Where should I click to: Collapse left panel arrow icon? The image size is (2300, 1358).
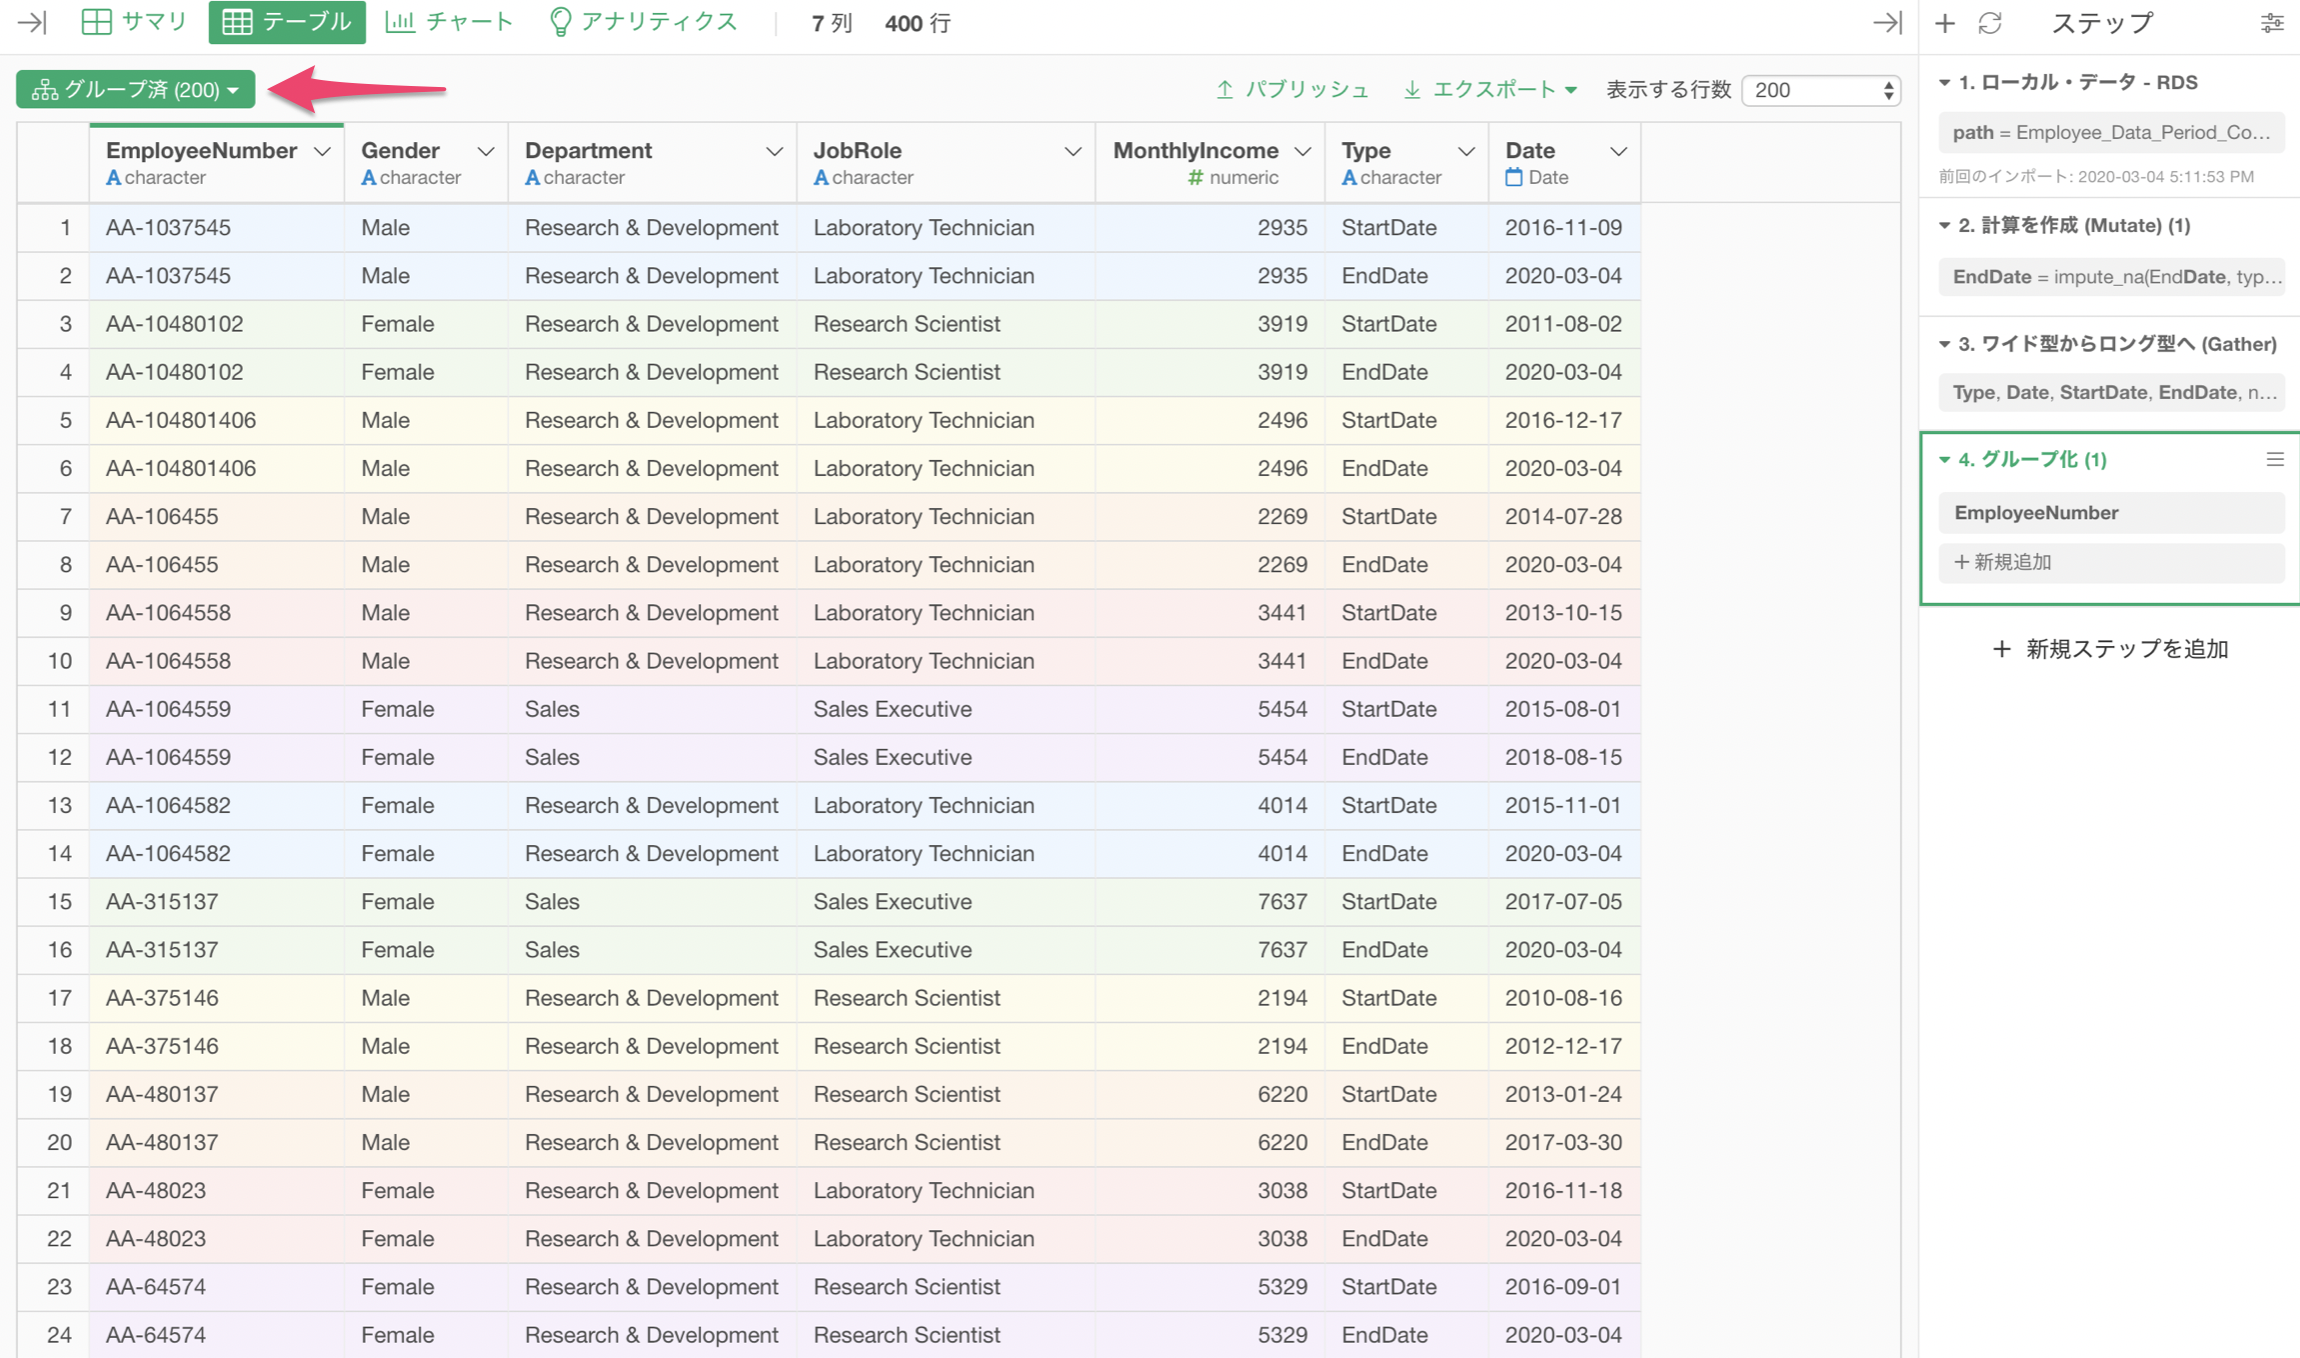coord(32,22)
